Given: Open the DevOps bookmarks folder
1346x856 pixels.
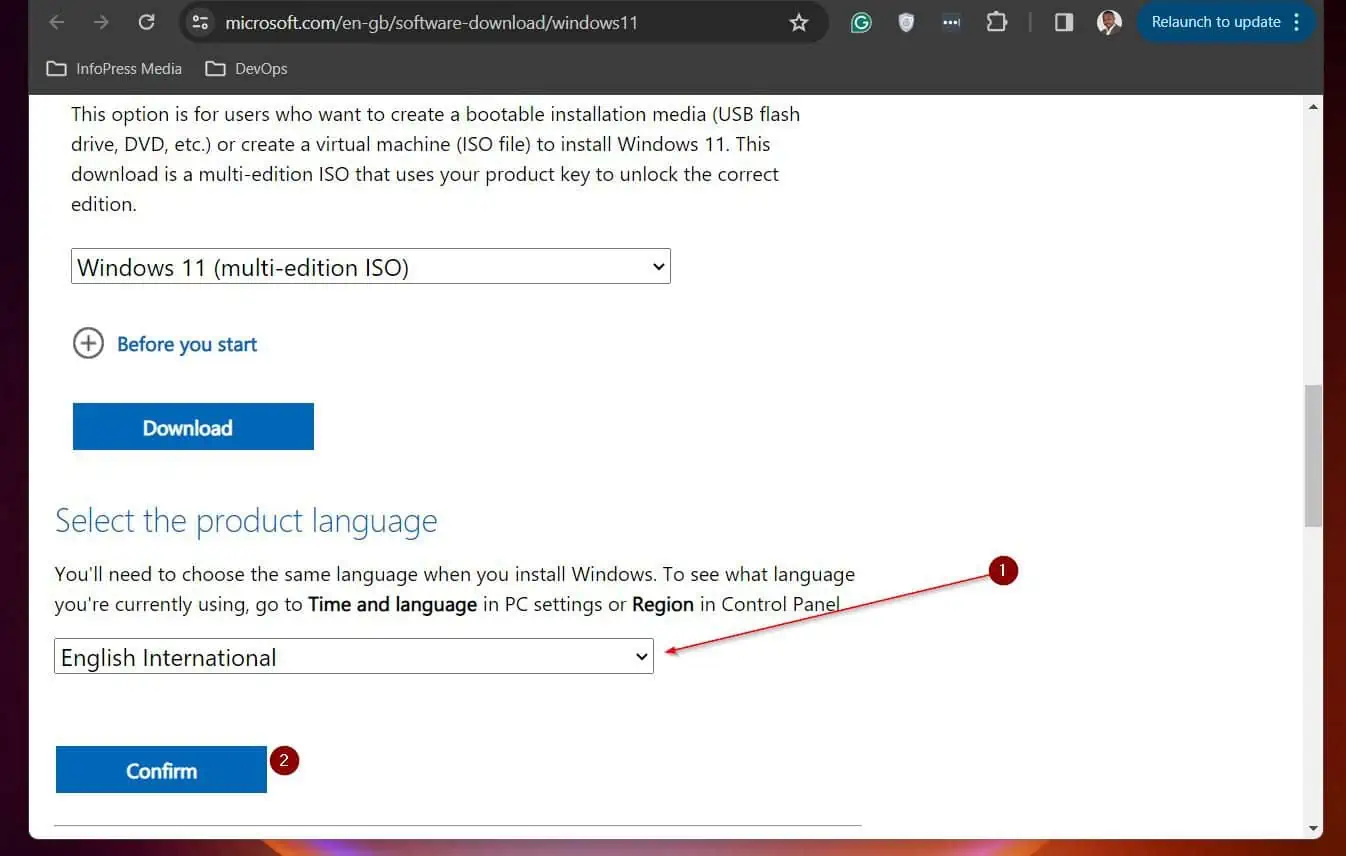Looking at the screenshot, I should tap(246, 69).
